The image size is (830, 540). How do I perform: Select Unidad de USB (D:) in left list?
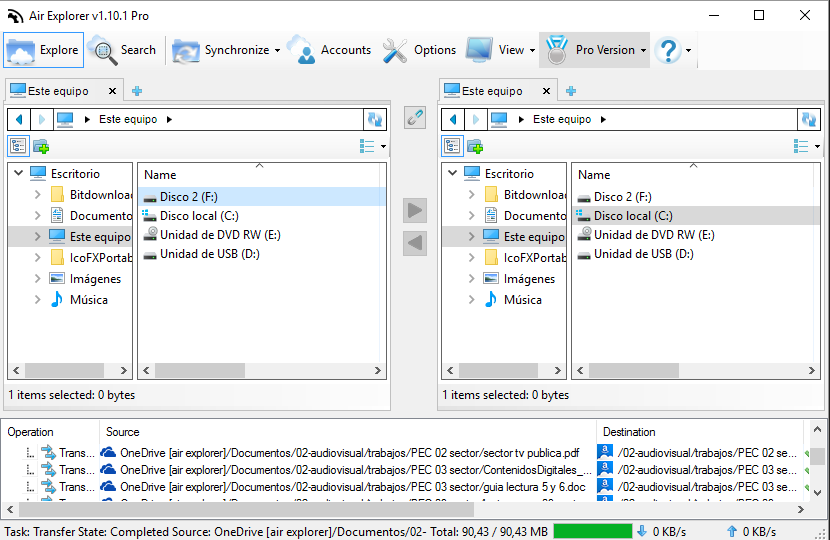coord(261,254)
